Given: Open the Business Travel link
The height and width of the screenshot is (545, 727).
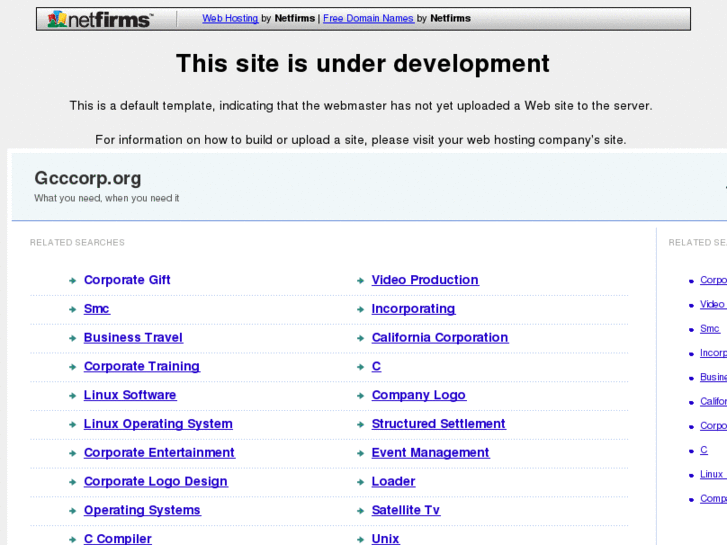Looking at the screenshot, I should point(133,337).
